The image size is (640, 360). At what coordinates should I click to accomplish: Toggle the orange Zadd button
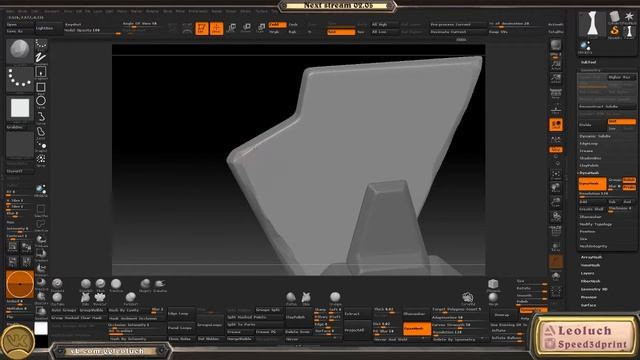(x=277, y=25)
